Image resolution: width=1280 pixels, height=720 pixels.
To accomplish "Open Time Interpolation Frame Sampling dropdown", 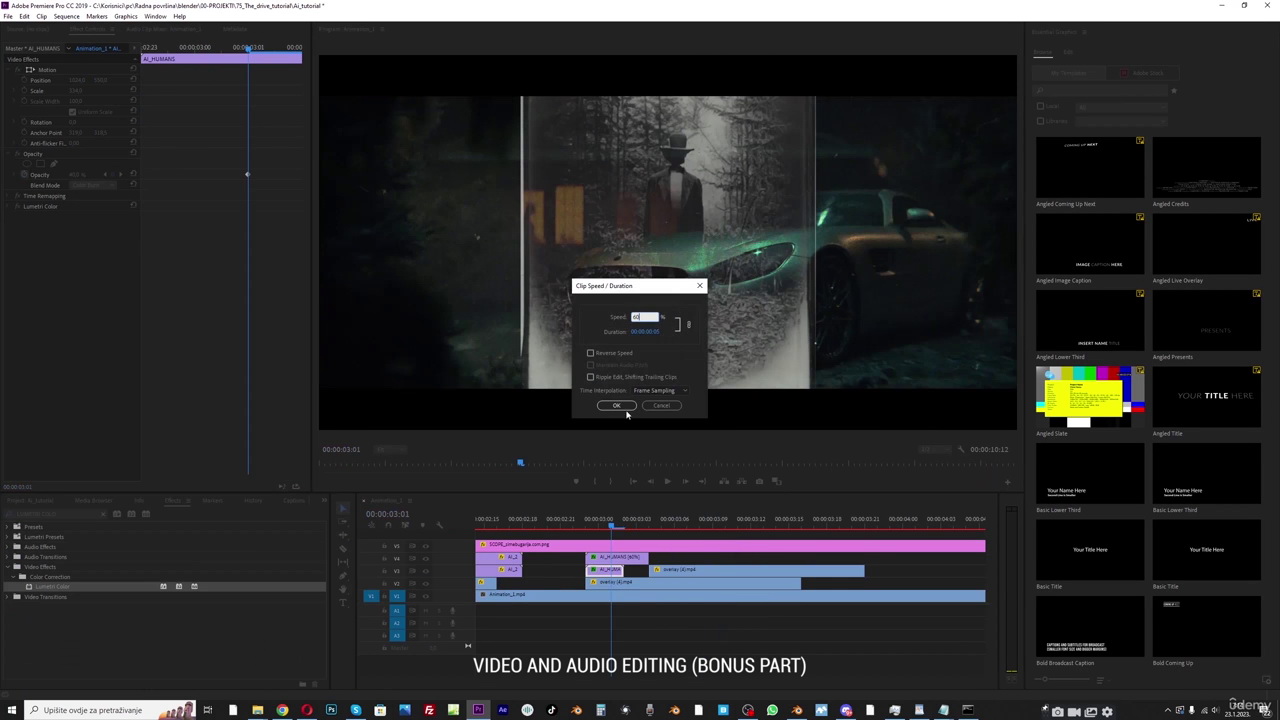I will (x=660, y=390).
